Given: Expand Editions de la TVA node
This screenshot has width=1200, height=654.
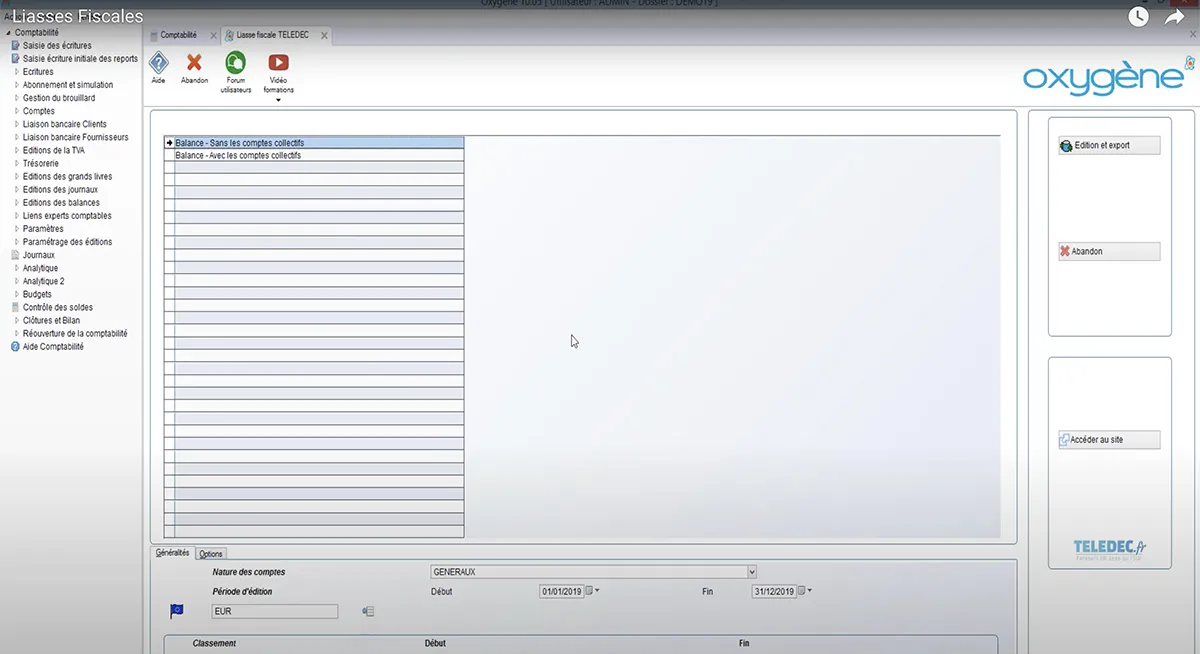Looking at the screenshot, I should (x=16, y=150).
